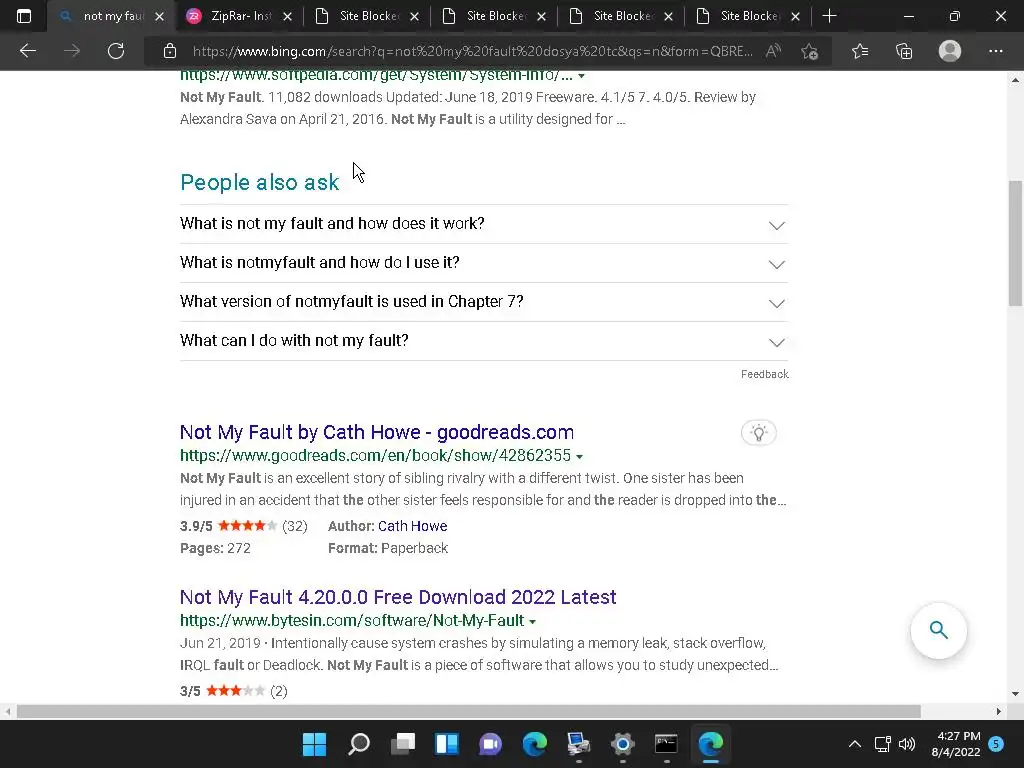Open 'Not My Fault by Cath Howe - goodreads.com'
1024x768 pixels.
point(377,432)
